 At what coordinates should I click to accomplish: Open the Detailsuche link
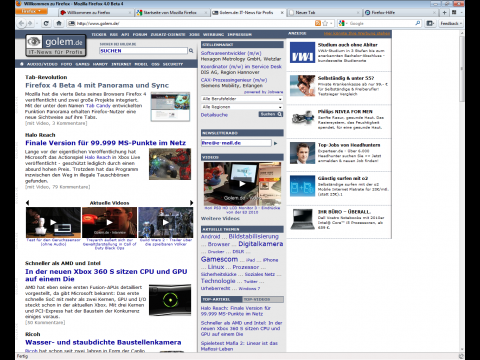pyautogui.click(x=214, y=115)
